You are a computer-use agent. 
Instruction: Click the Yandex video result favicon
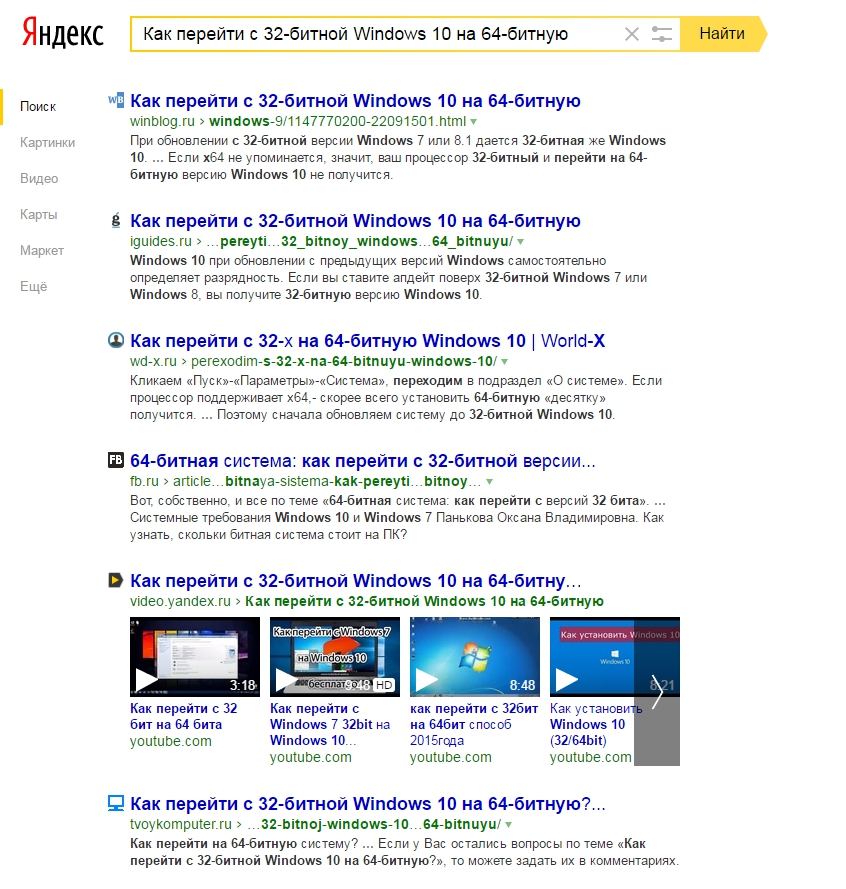(x=116, y=580)
